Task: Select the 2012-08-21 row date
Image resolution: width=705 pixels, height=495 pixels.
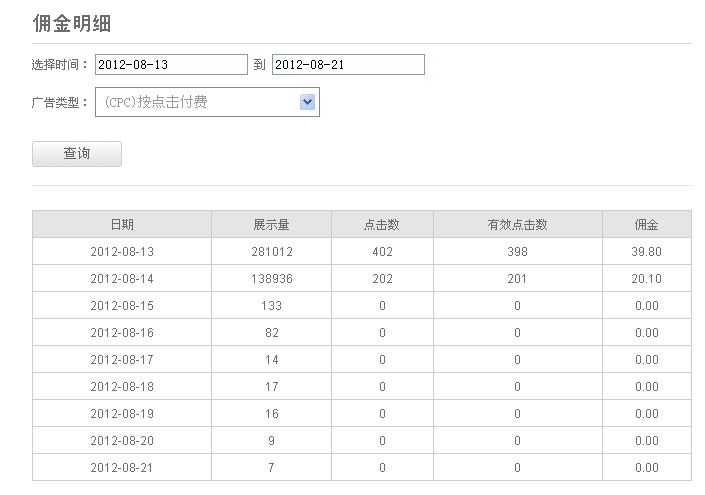Action: 122,468
